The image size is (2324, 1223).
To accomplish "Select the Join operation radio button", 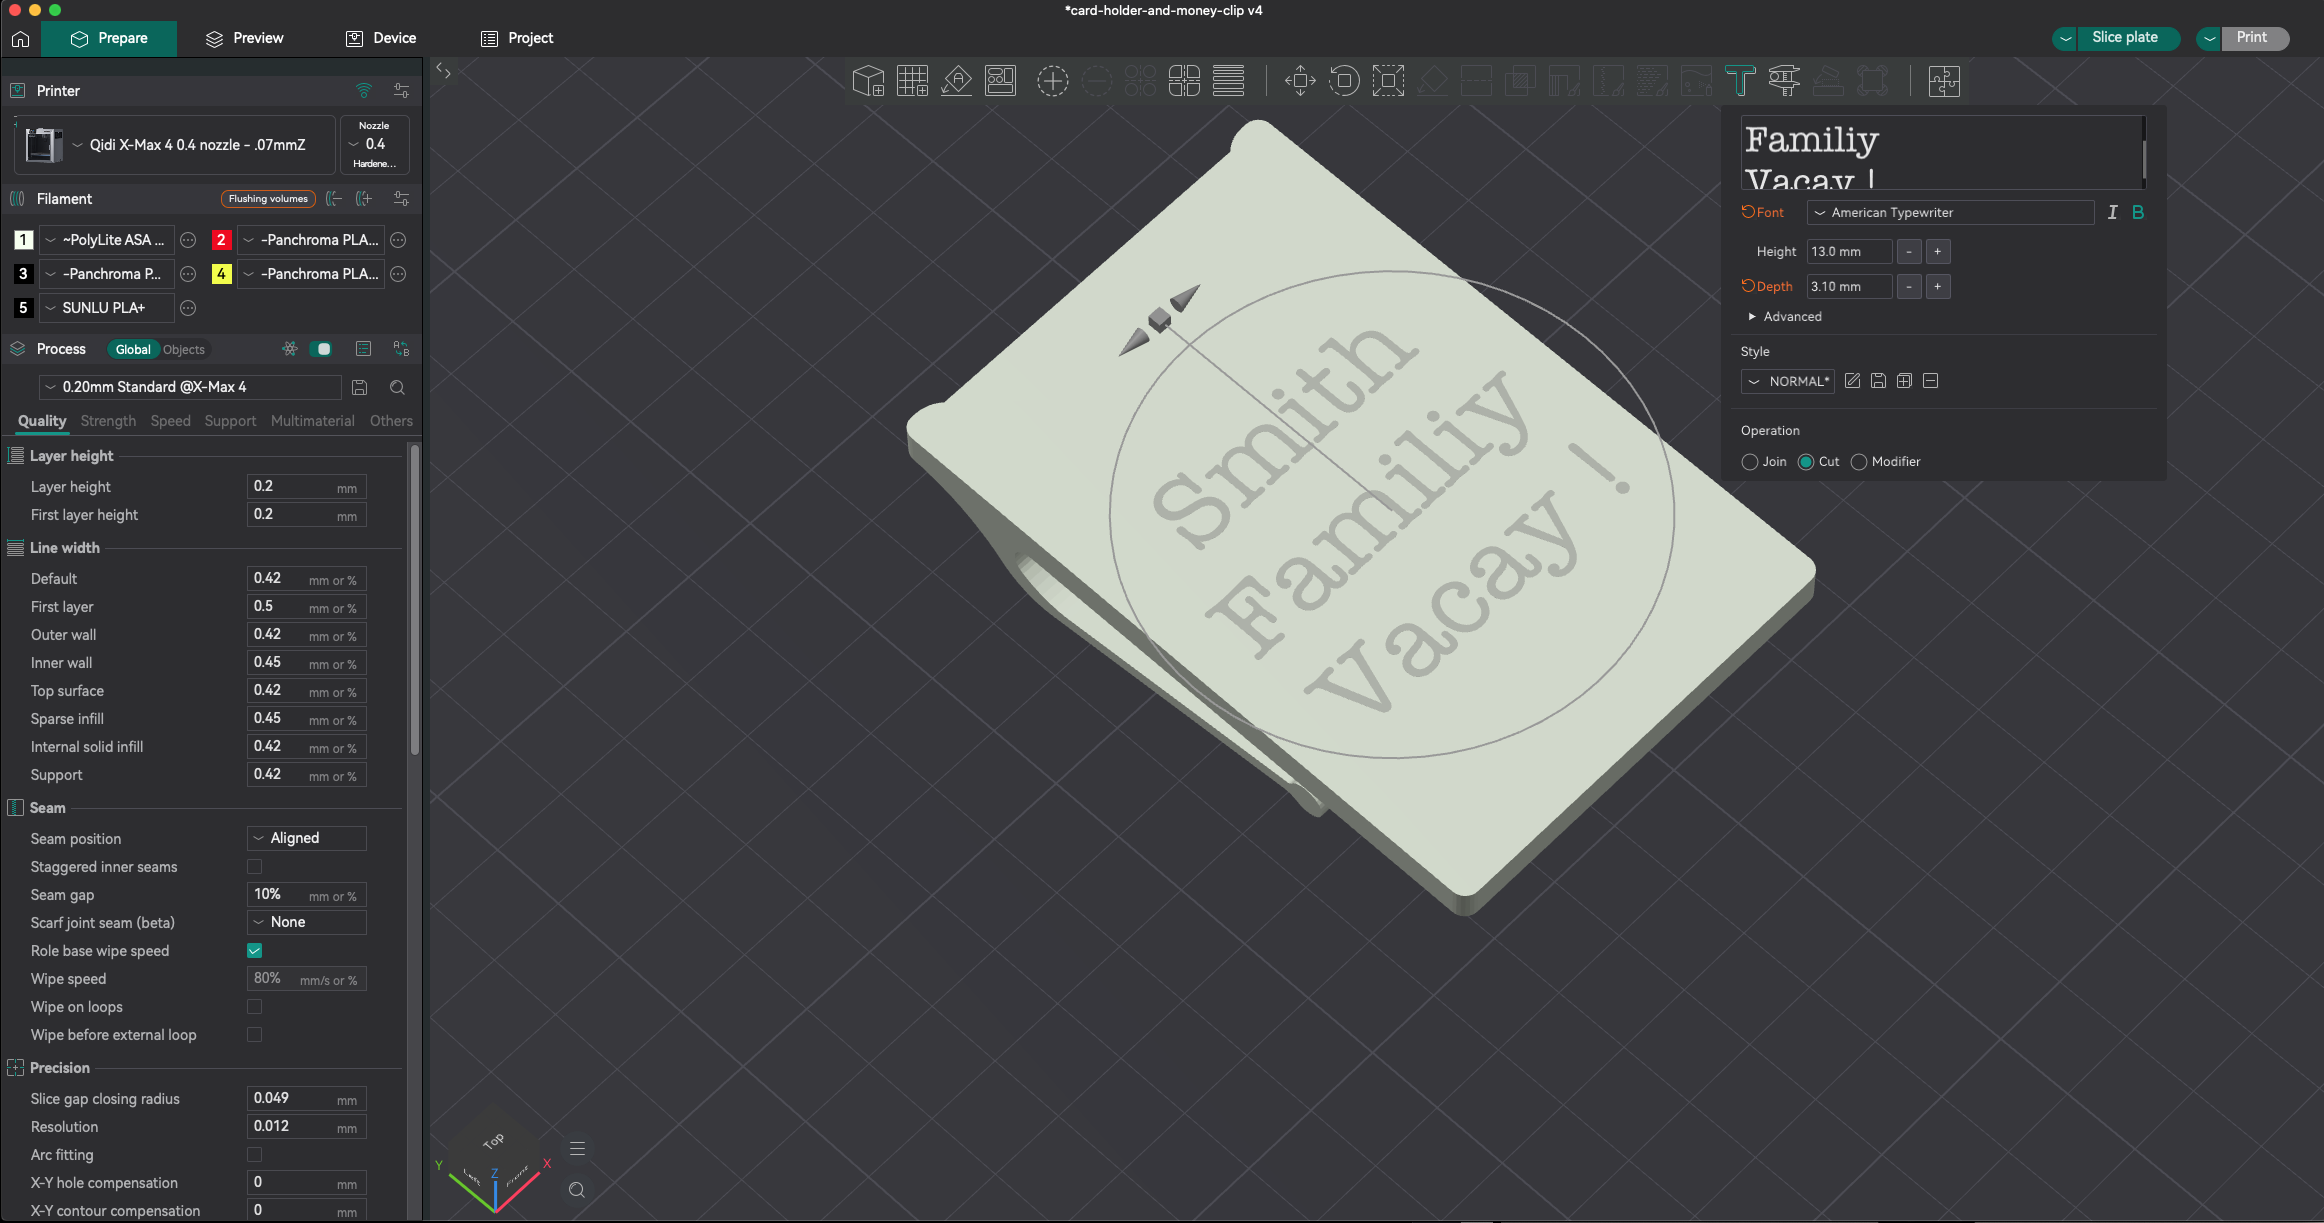I will pos(1749,462).
